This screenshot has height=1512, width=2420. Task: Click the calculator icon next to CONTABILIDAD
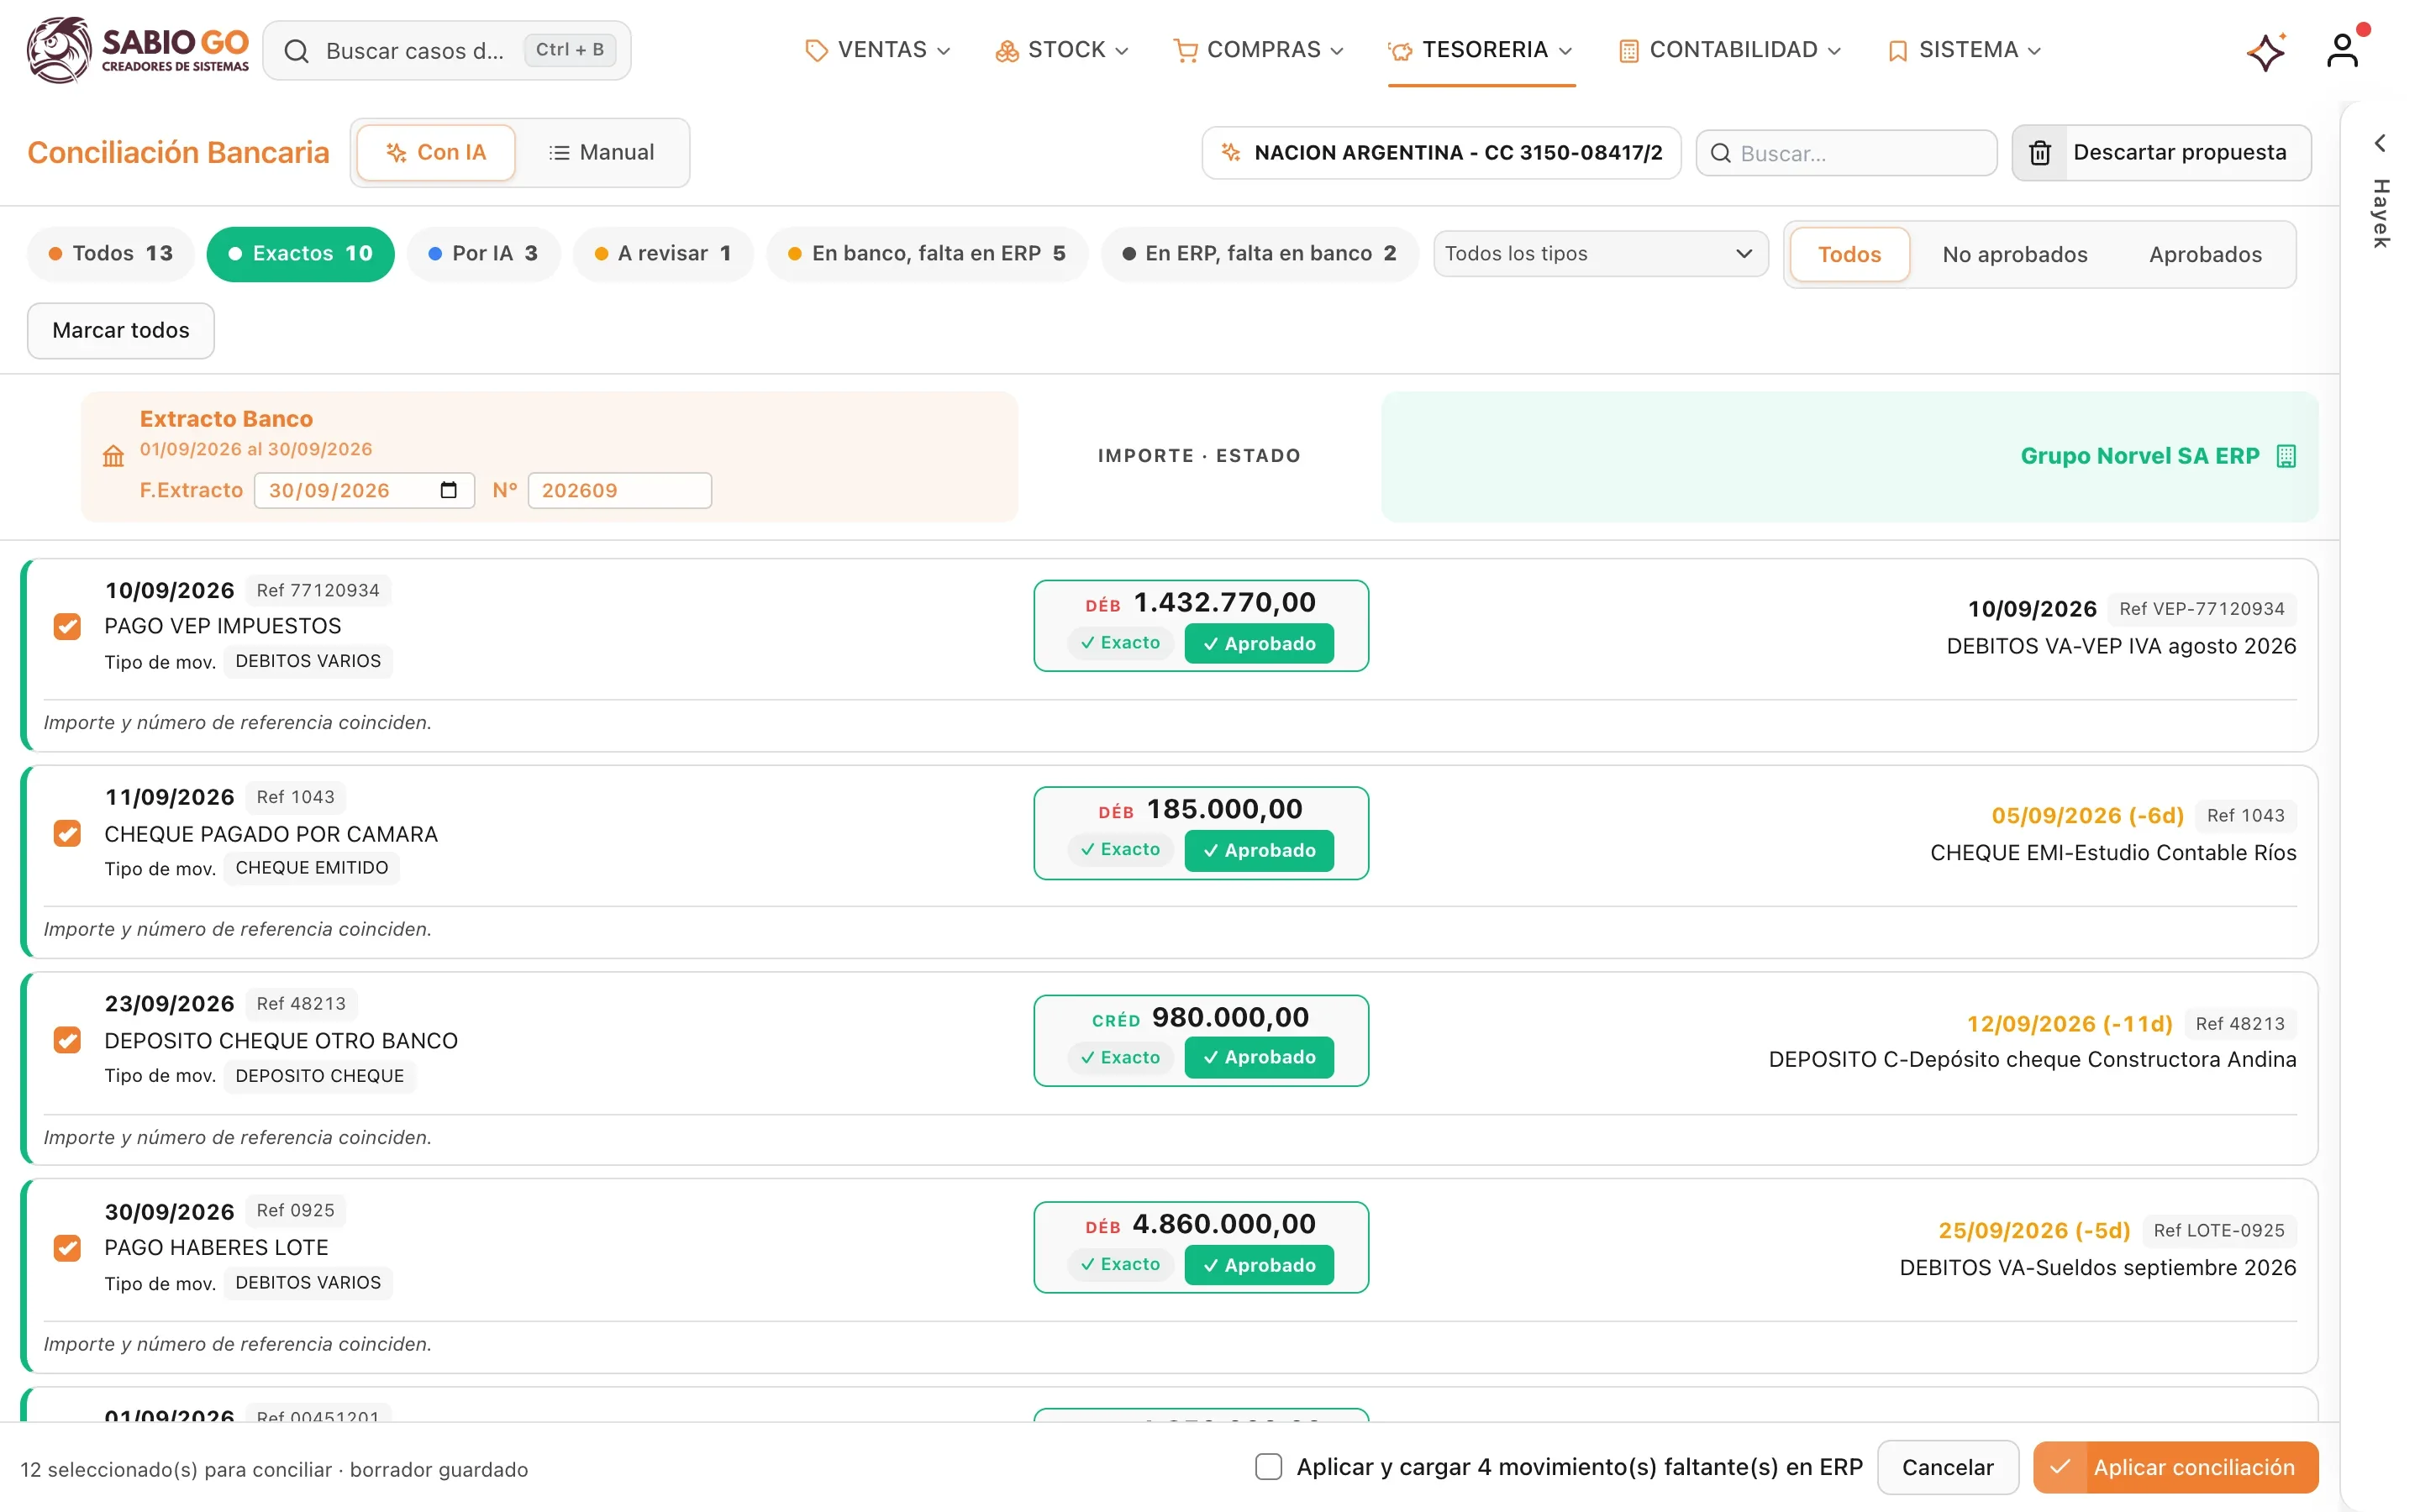point(1628,50)
